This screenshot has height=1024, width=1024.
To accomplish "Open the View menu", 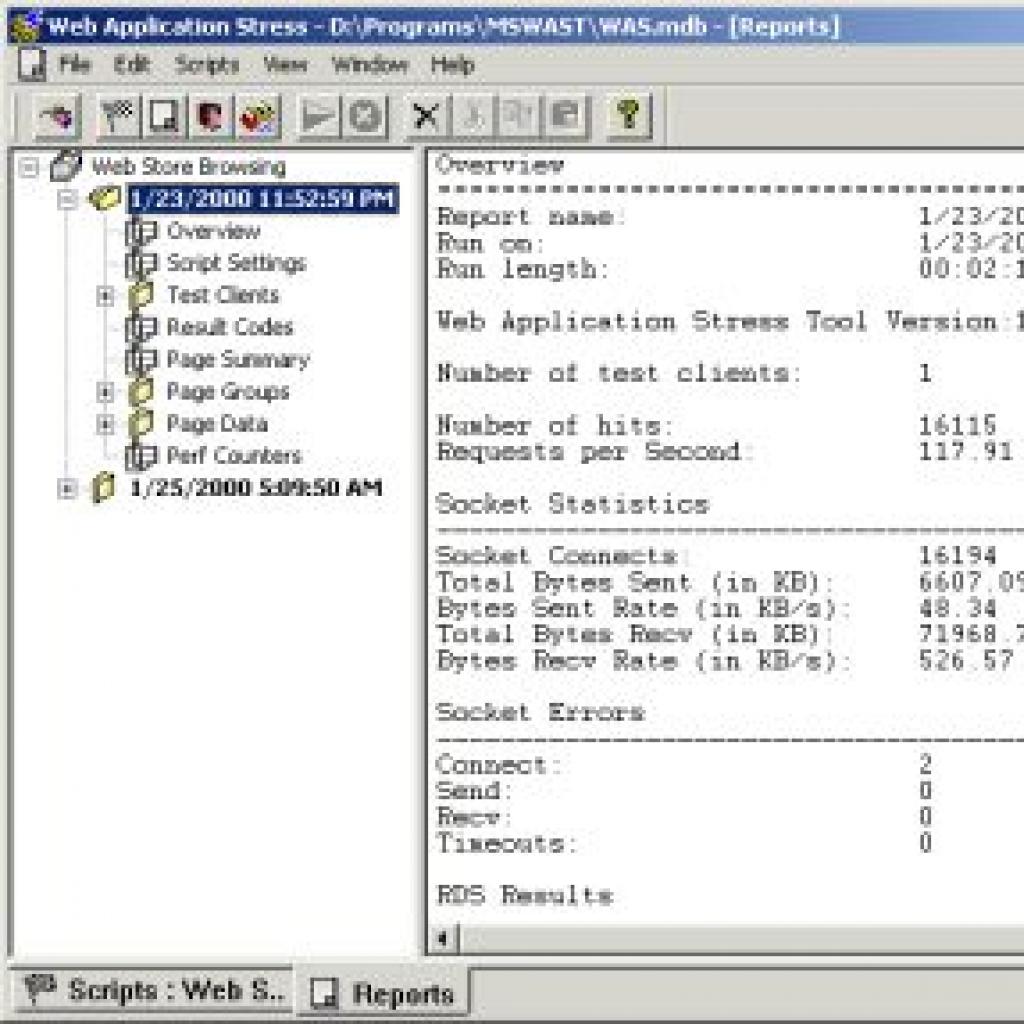I will [x=285, y=65].
